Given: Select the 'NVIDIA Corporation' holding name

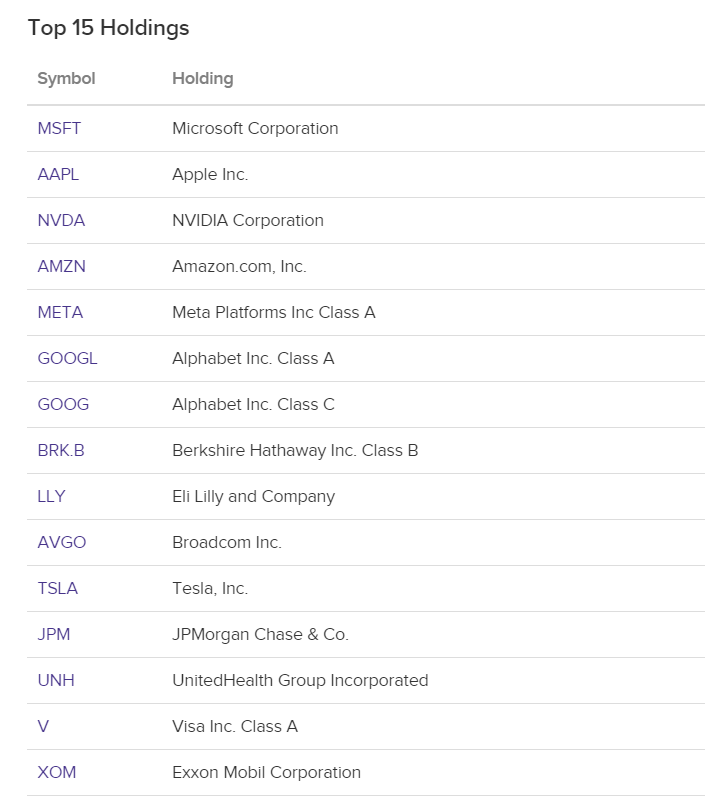Looking at the screenshot, I should pos(248,220).
